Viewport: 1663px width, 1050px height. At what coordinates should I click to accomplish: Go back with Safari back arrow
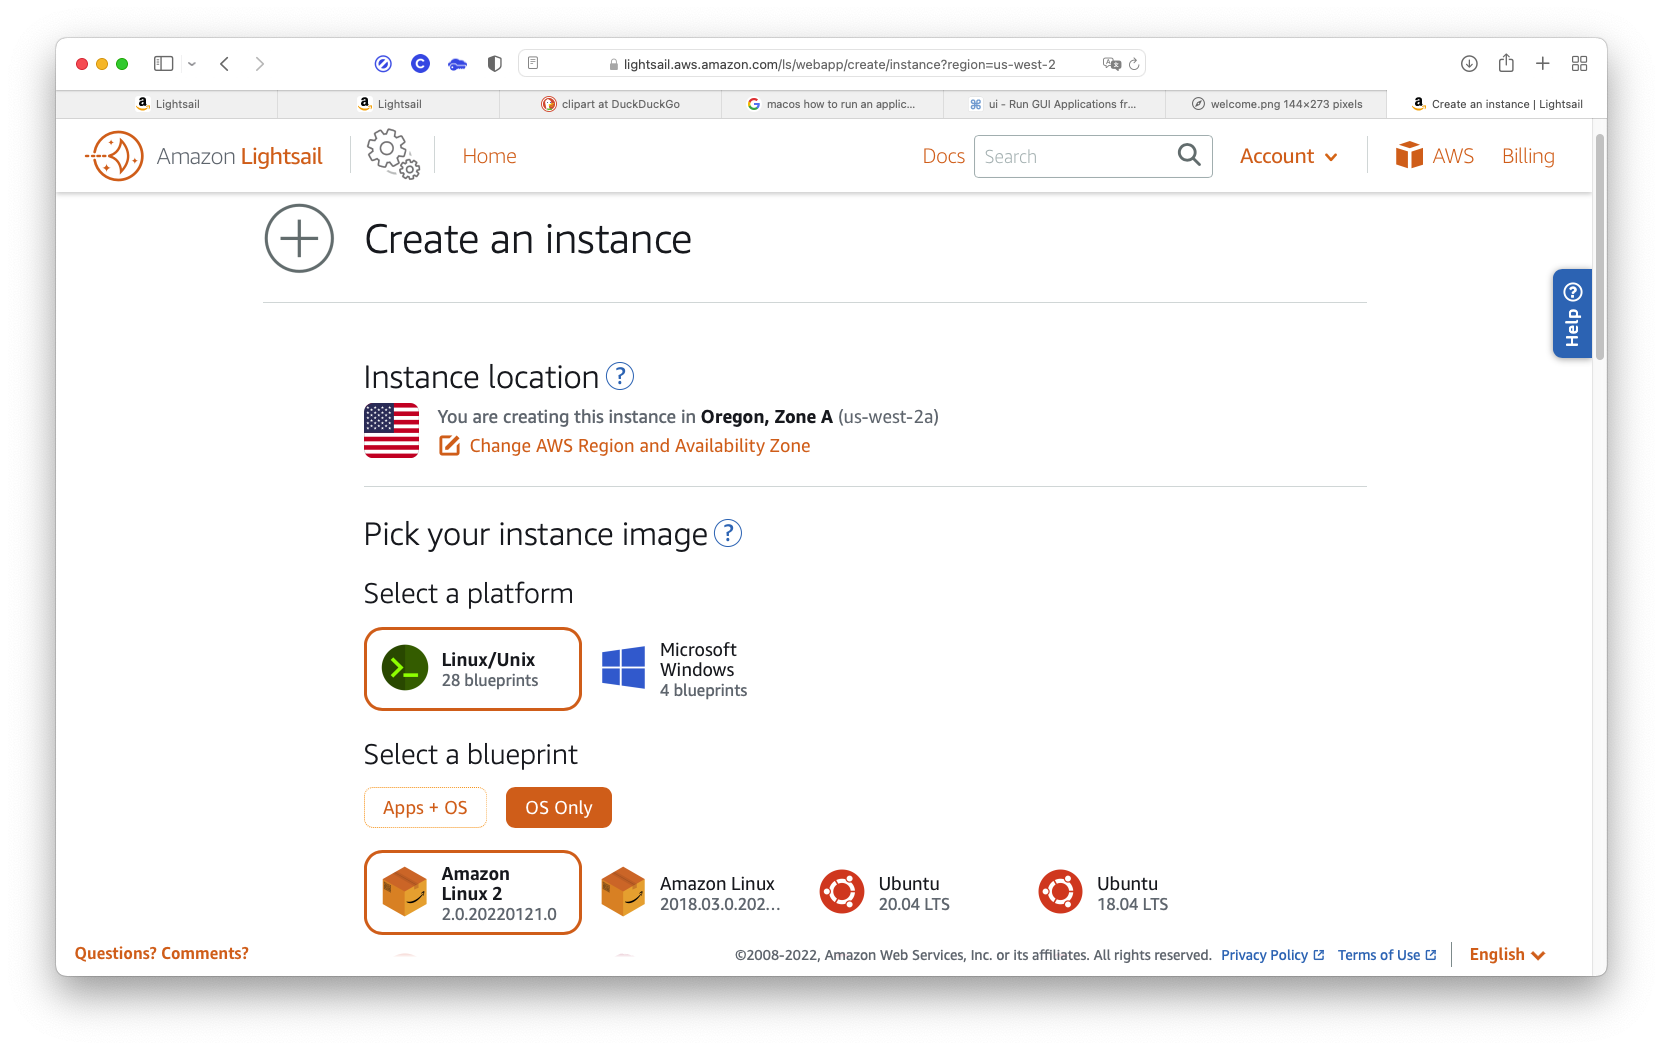click(225, 64)
